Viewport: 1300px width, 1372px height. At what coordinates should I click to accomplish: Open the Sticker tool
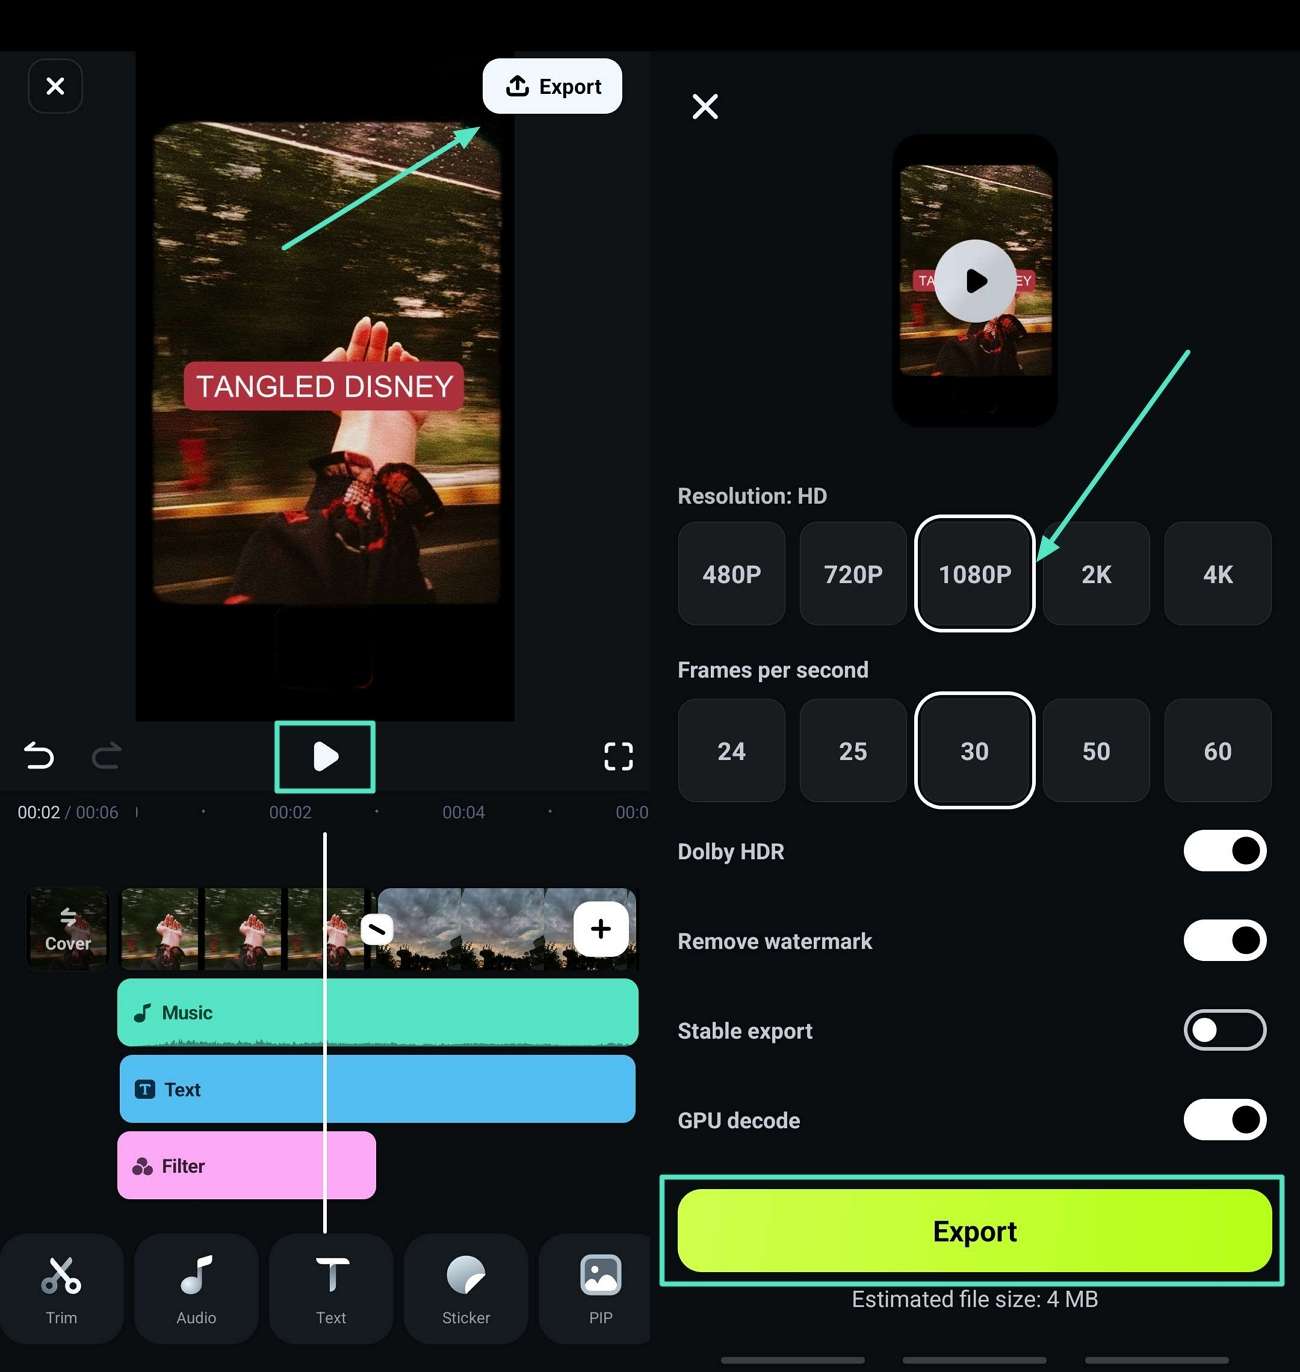point(466,1289)
